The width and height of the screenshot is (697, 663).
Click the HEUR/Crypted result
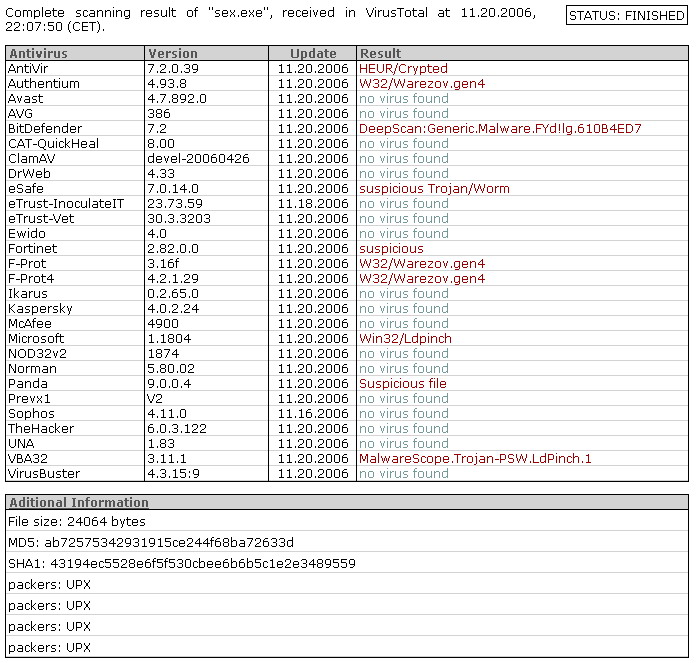point(403,68)
